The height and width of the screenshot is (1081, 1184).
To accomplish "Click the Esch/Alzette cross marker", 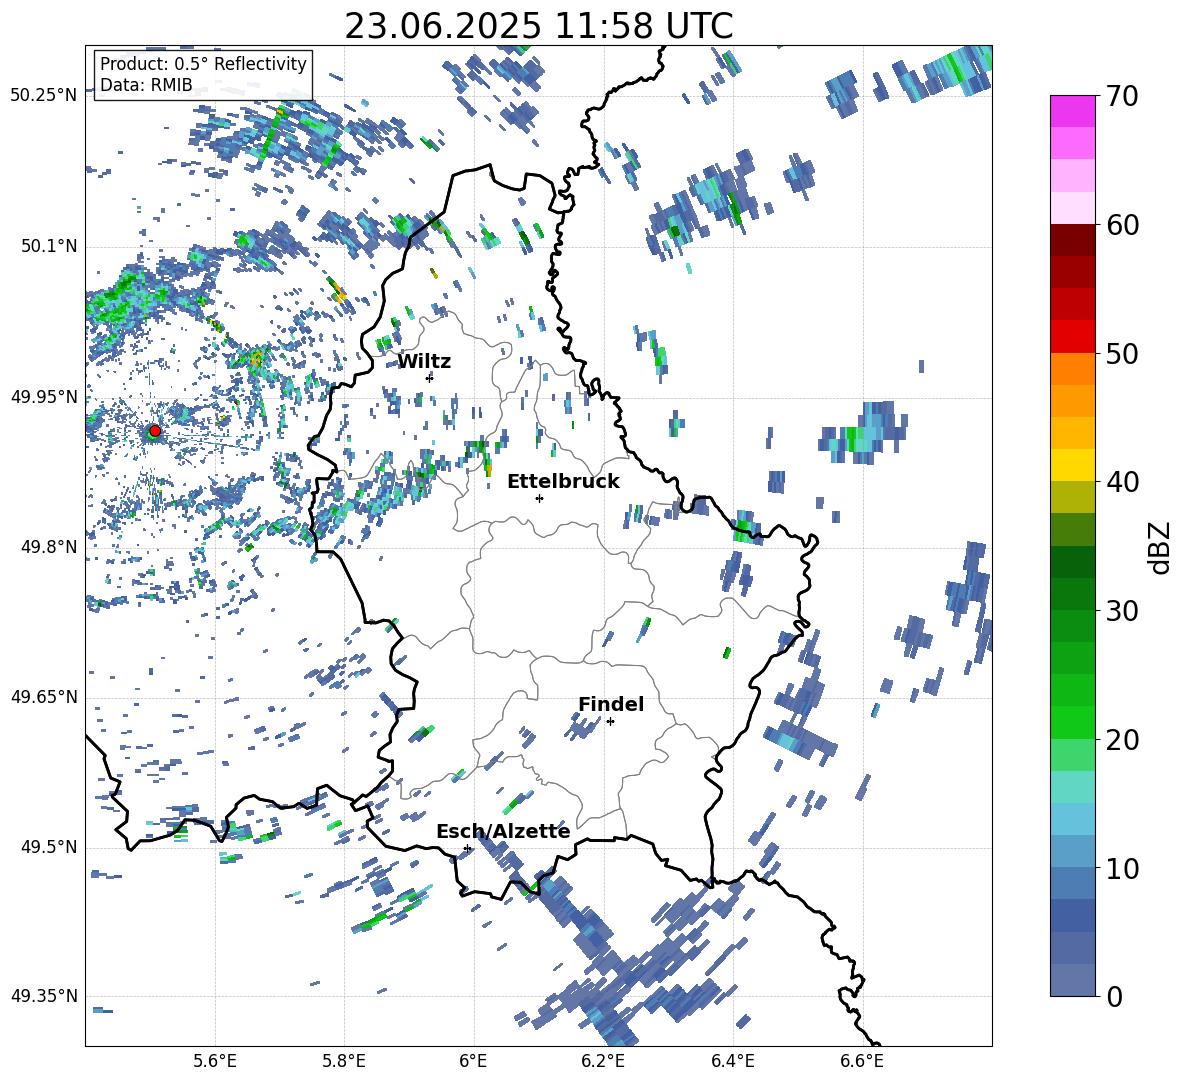I will coord(467,848).
